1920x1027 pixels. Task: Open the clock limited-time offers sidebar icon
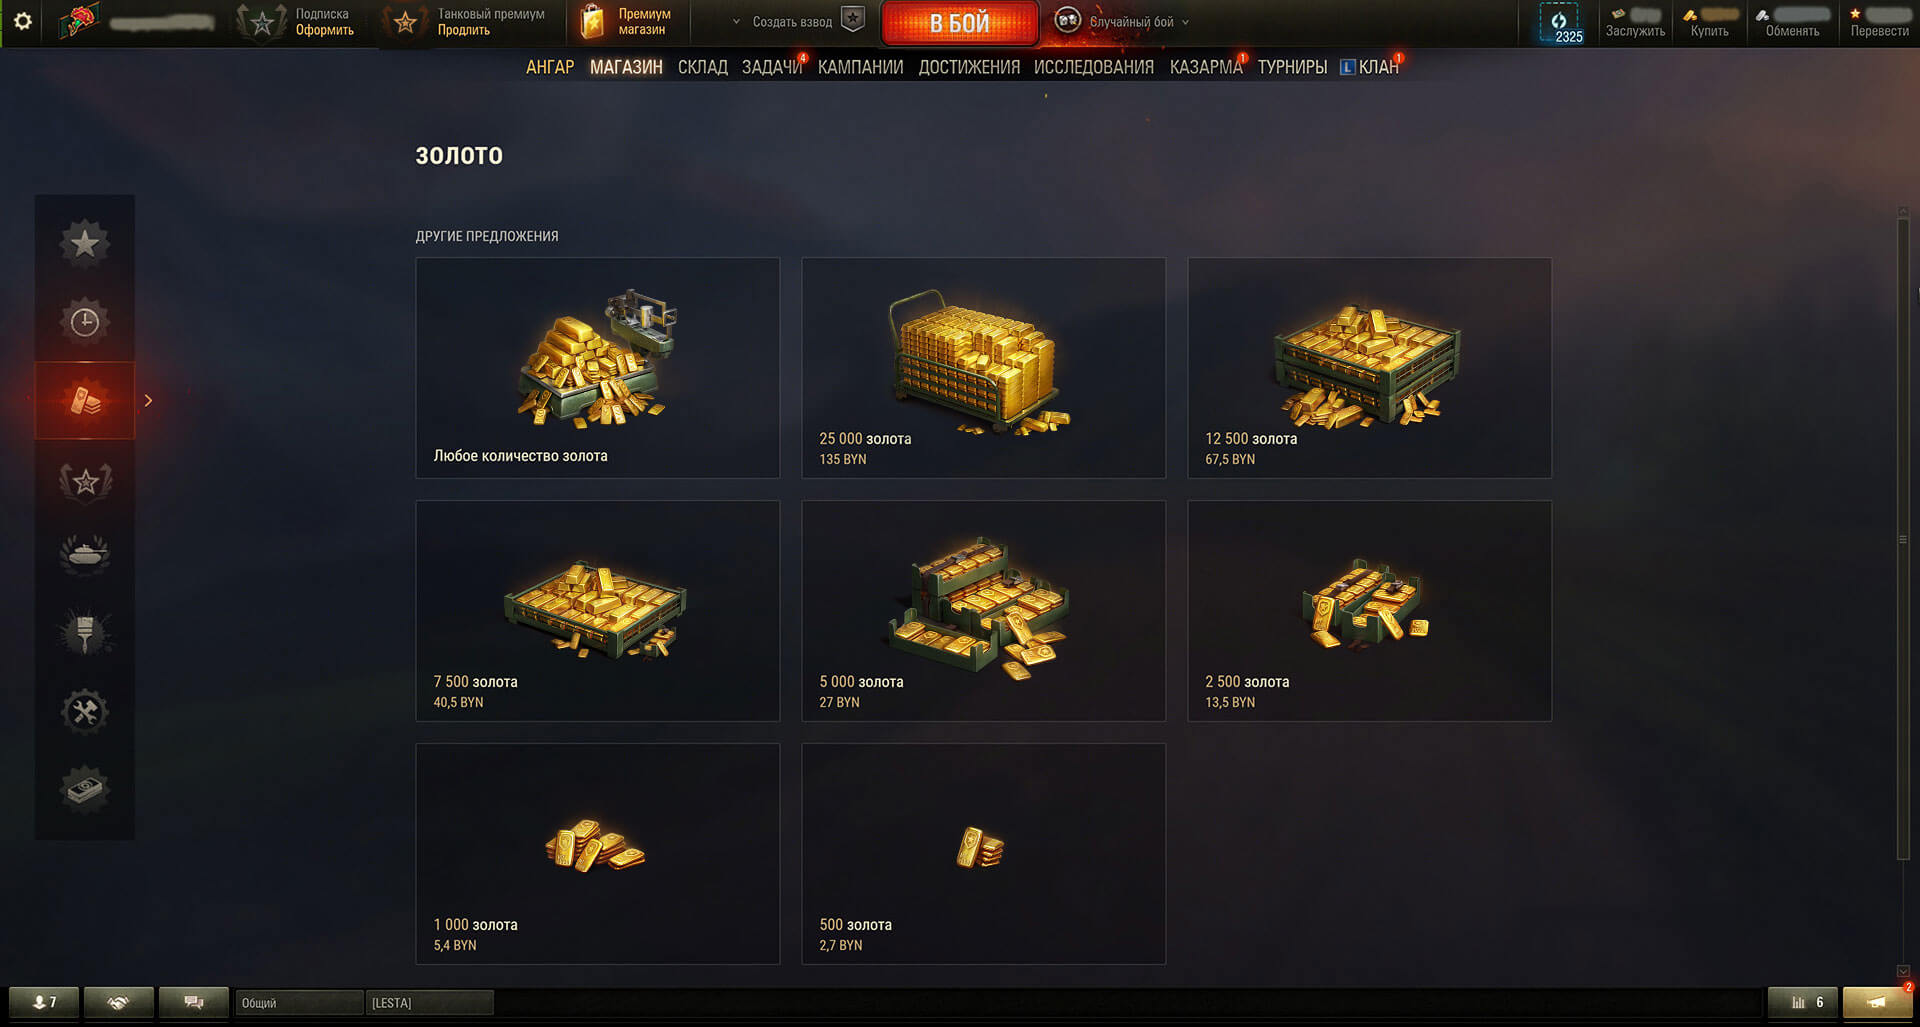click(x=85, y=321)
